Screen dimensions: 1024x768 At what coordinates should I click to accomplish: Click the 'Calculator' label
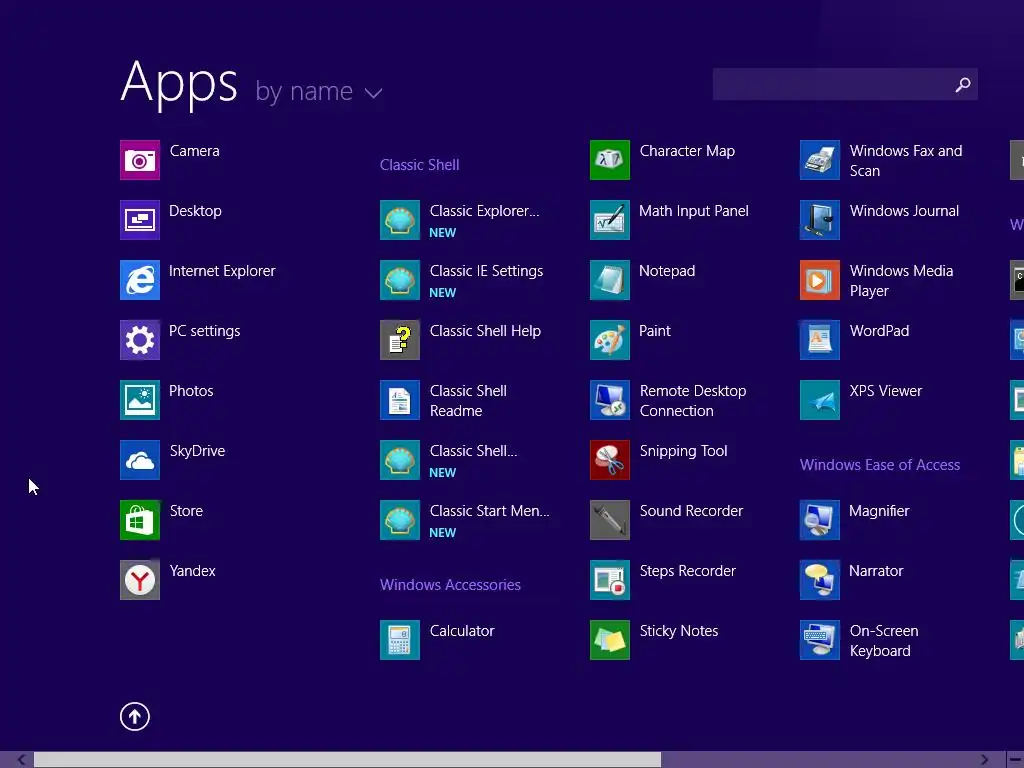click(462, 631)
